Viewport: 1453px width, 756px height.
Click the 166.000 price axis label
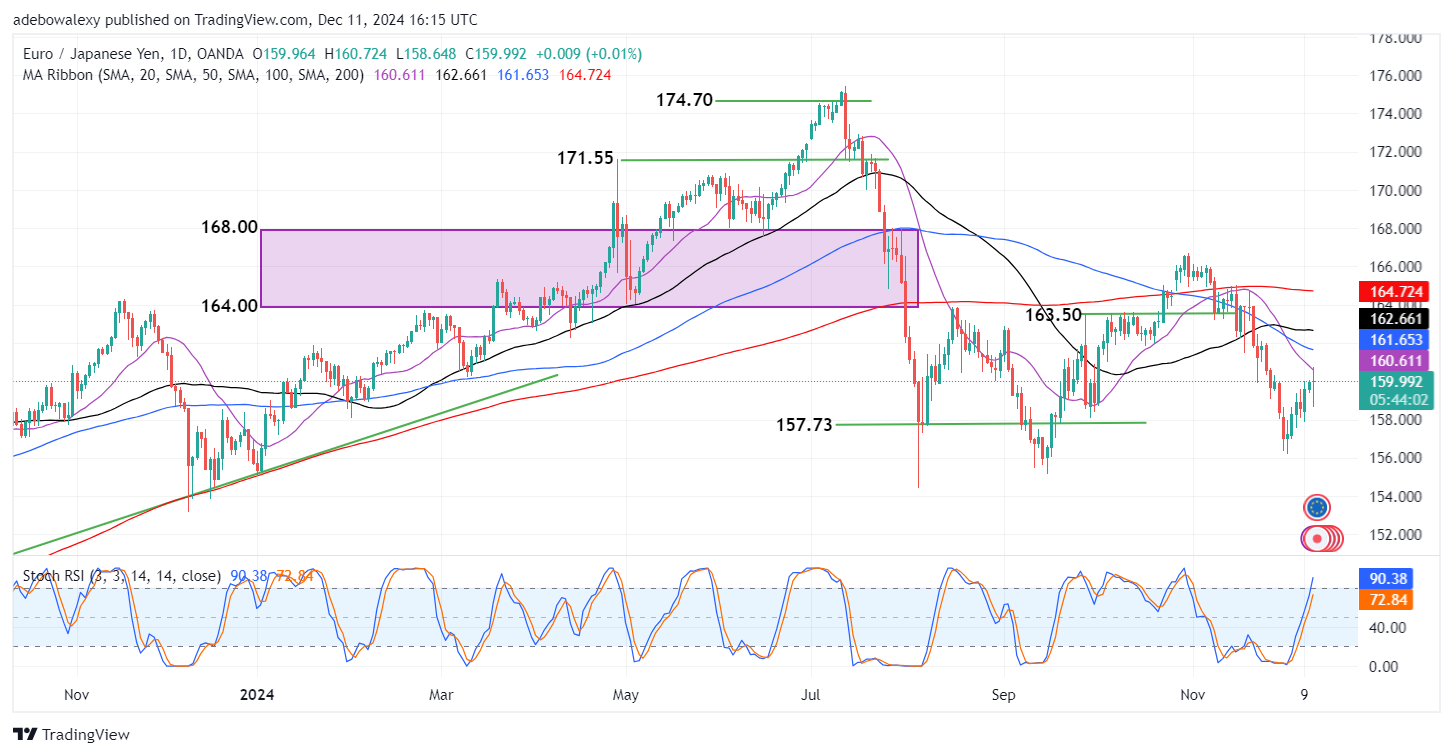[x=1397, y=267]
